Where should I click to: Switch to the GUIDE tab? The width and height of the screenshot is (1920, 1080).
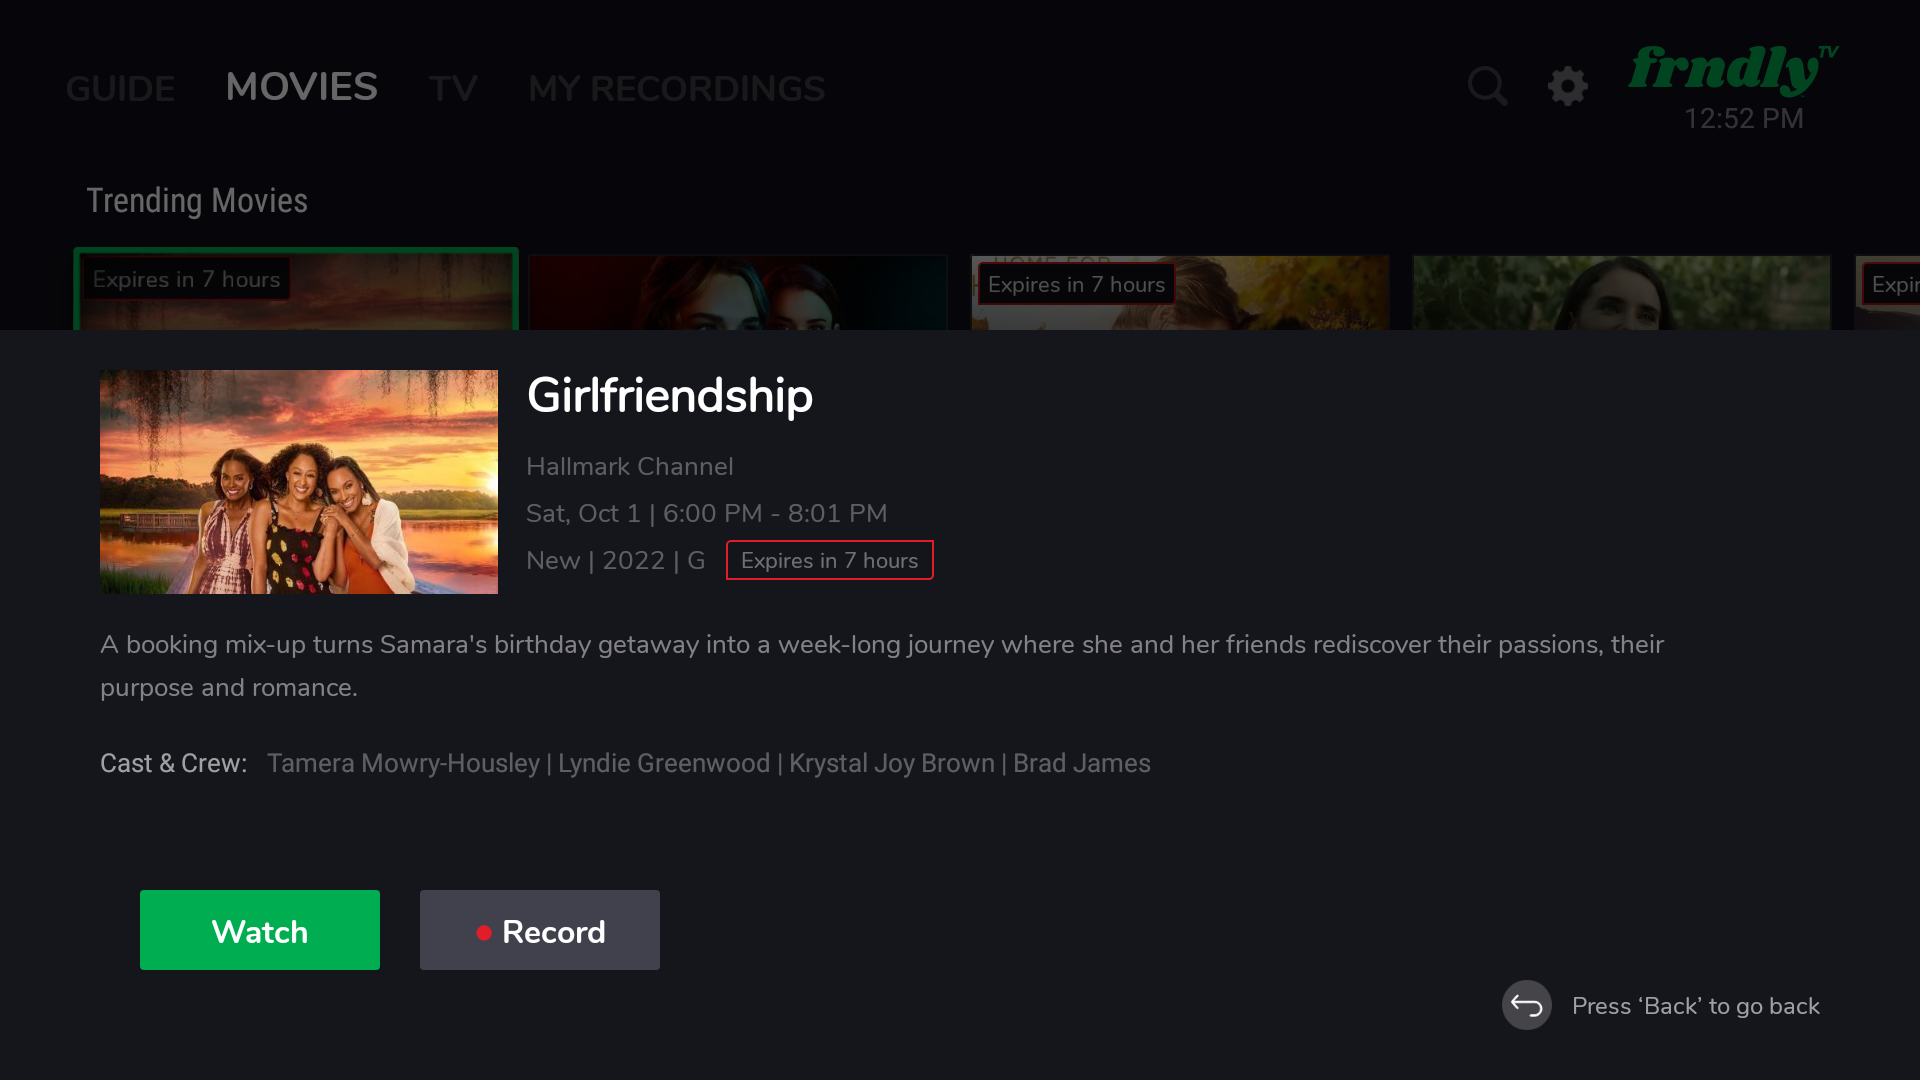pos(120,88)
